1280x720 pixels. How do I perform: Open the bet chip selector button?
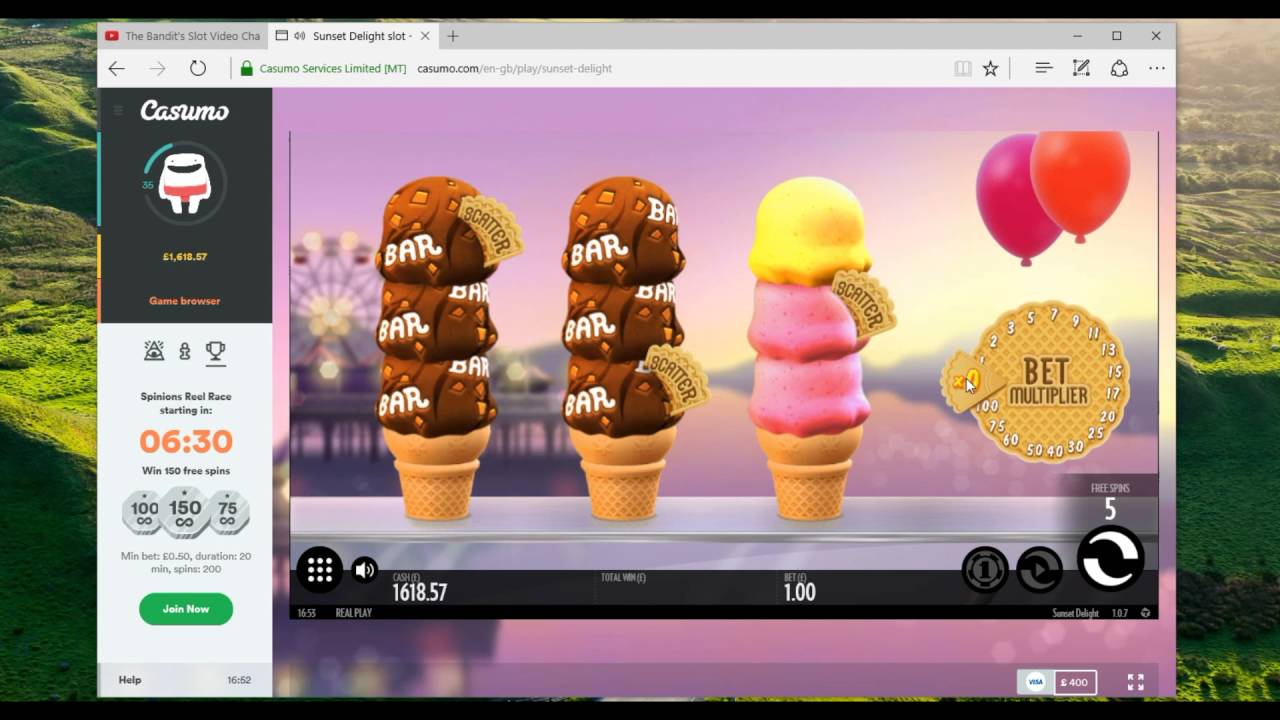click(985, 570)
